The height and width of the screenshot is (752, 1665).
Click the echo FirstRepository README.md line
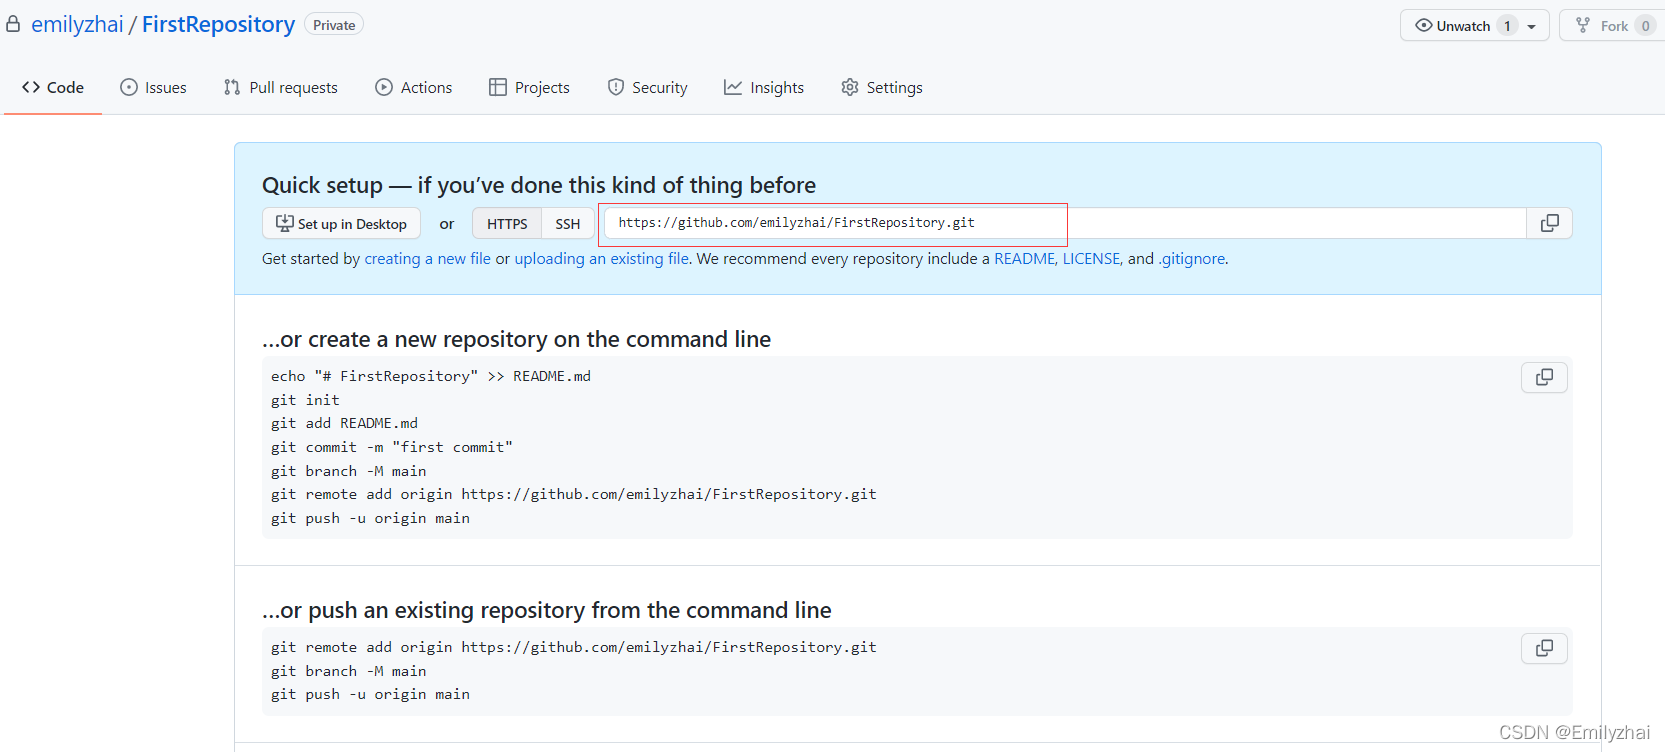(x=431, y=376)
